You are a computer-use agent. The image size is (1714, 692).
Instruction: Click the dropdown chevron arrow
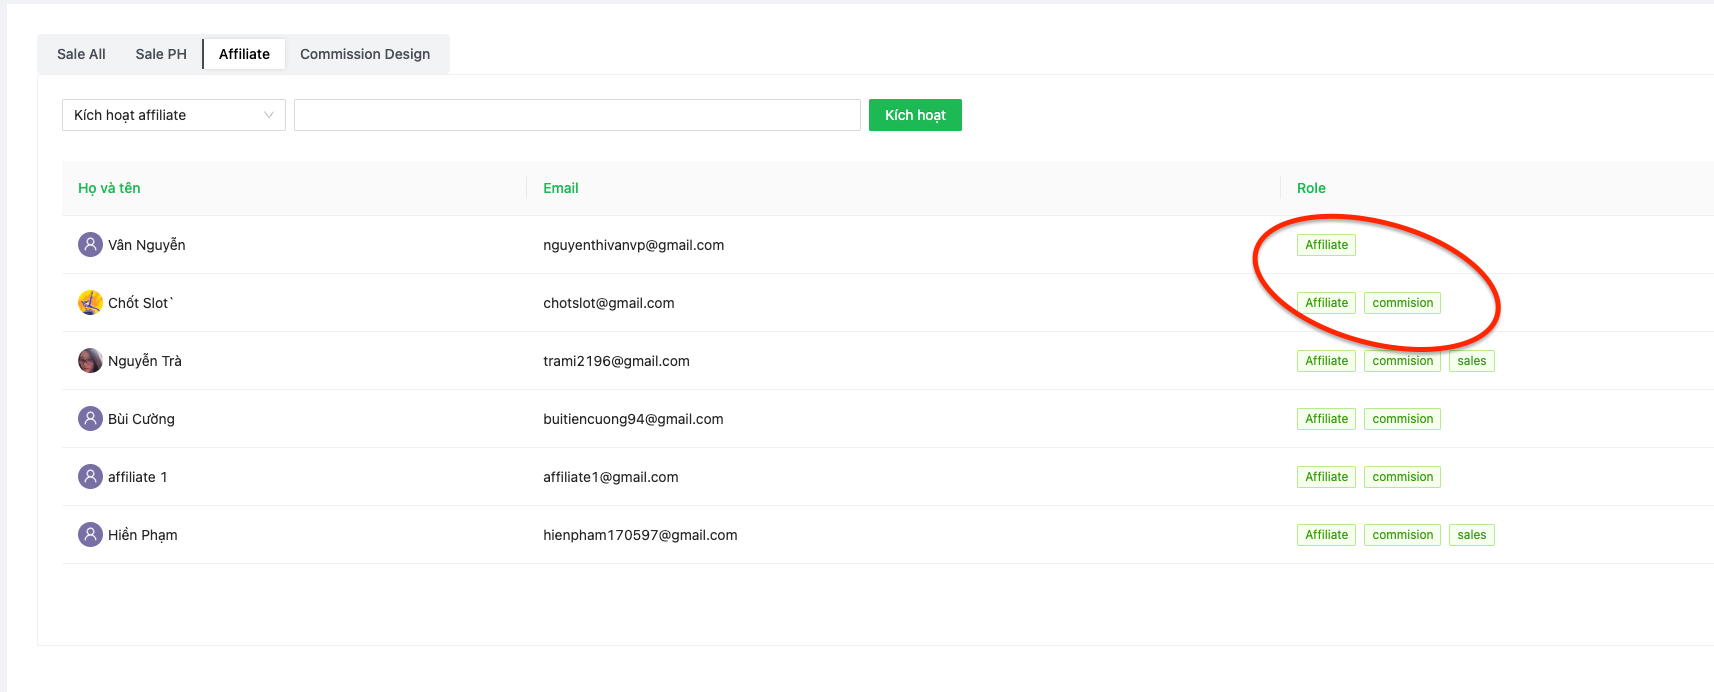click(268, 115)
